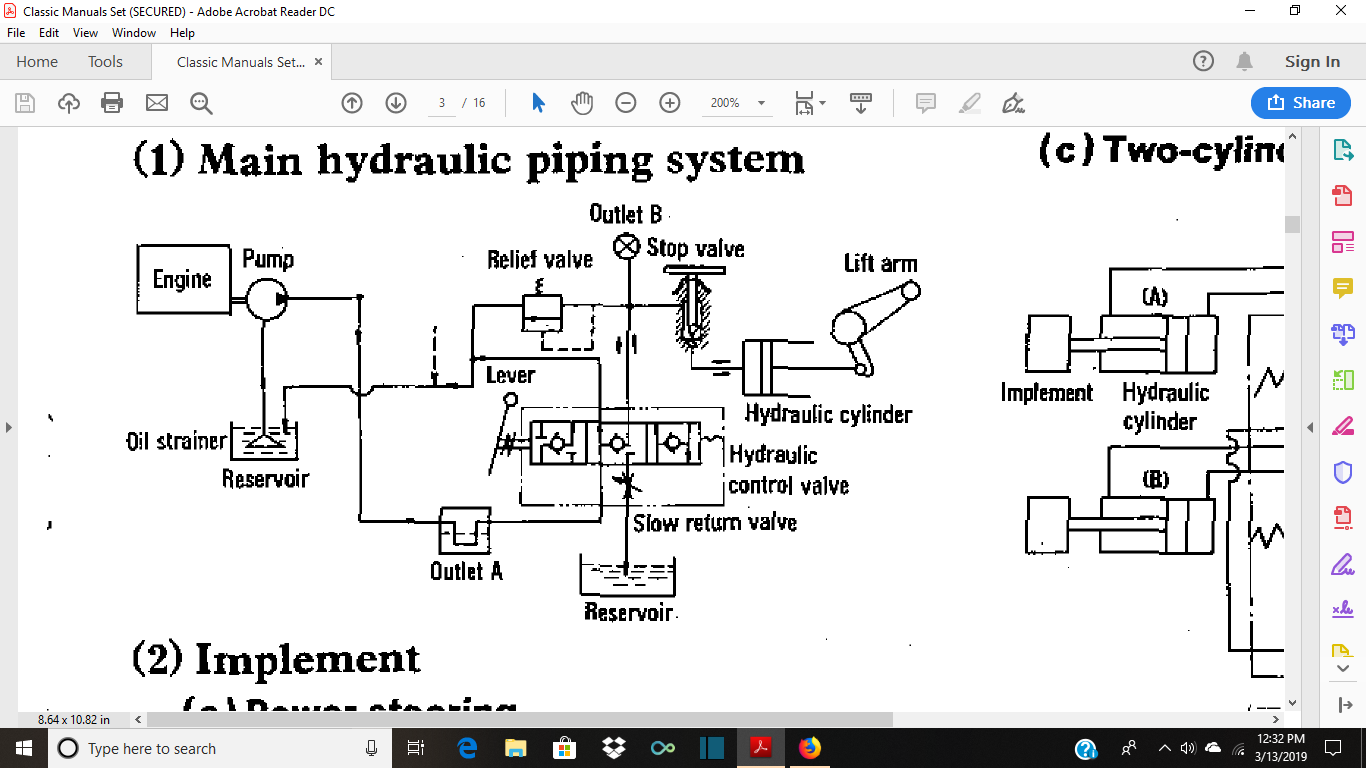Go to the next page arrow
1366x768 pixels.
point(396,103)
